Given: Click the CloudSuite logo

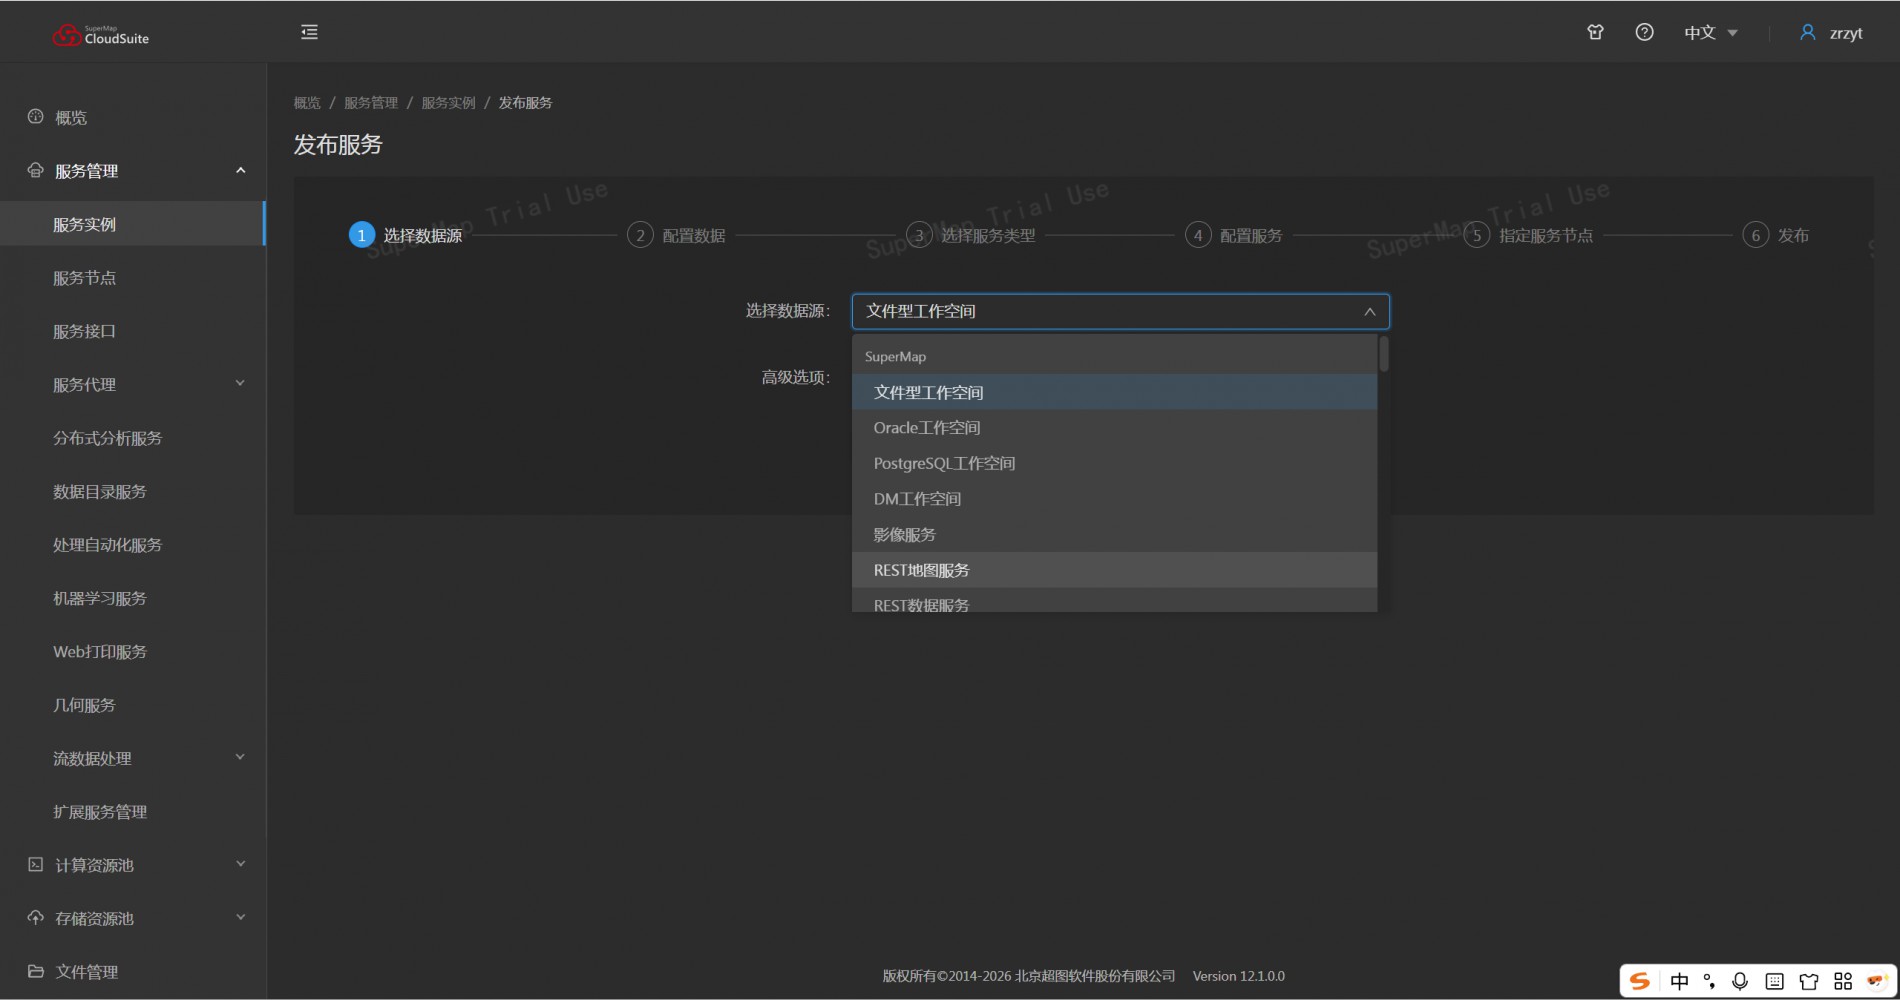Looking at the screenshot, I should tap(101, 35).
